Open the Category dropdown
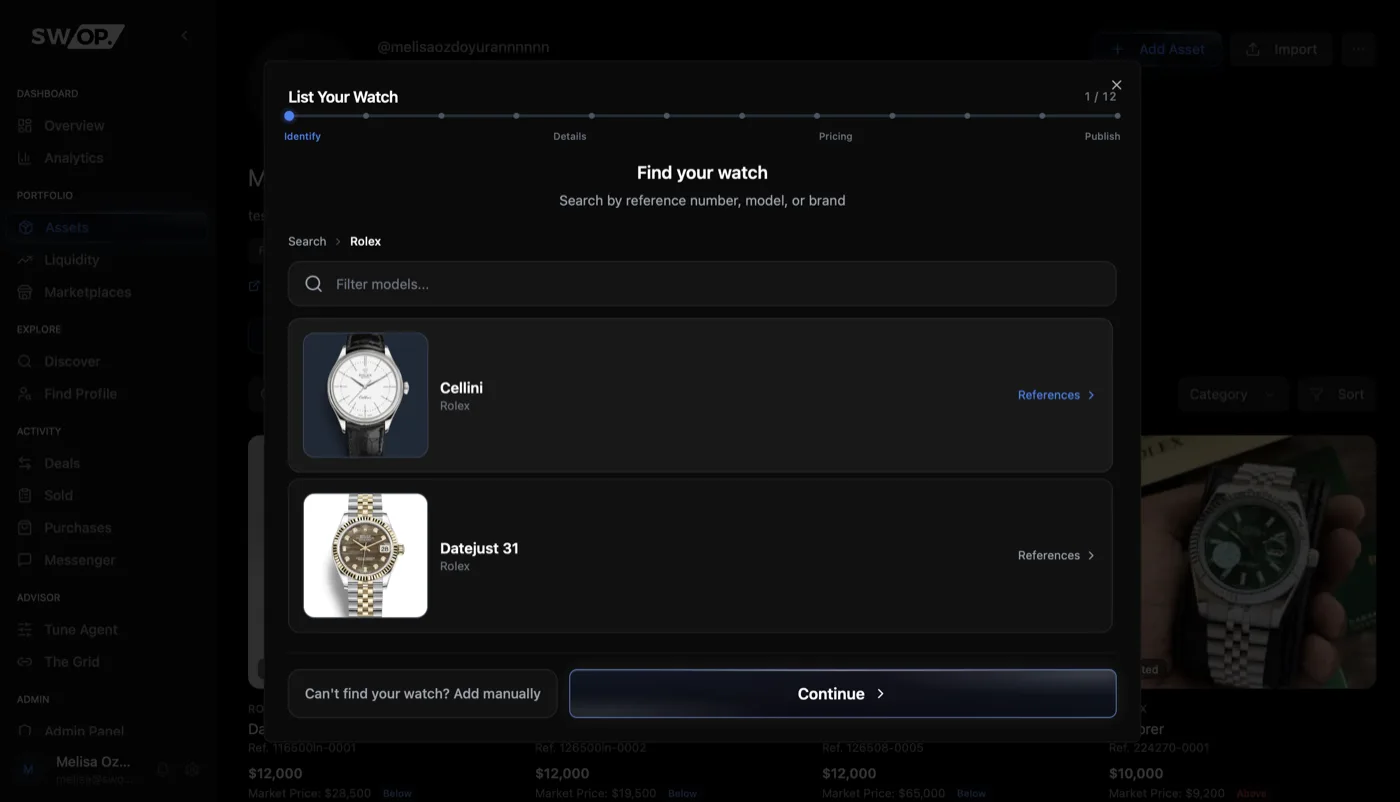The height and width of the screenshot is (802, 1400). pyautogui.click(x=1233, y=394)
